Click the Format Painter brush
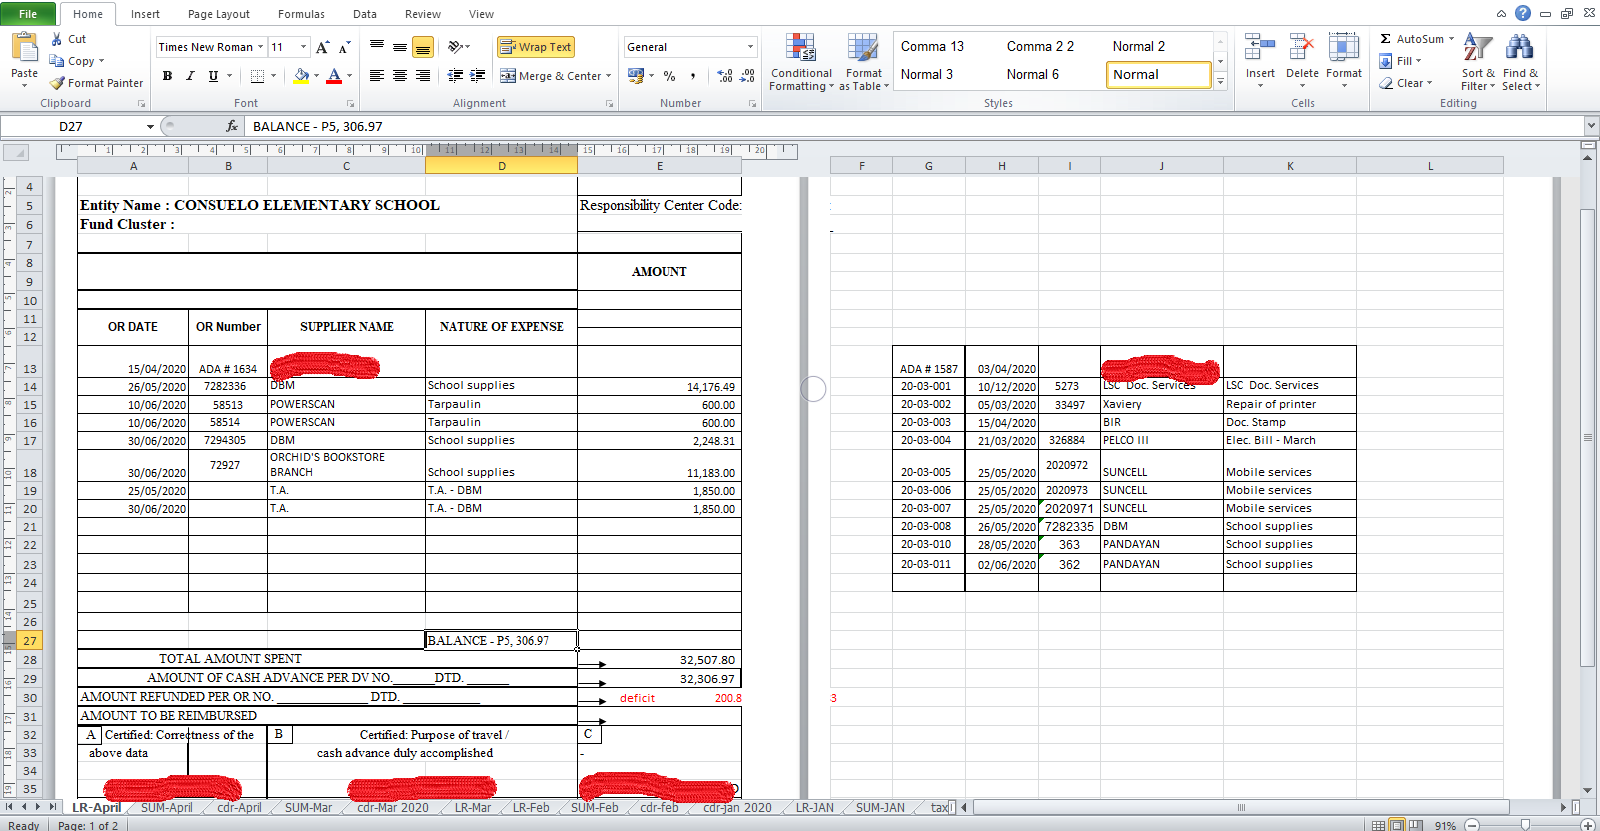Viewport: 1600px width, 831px height. pos(97,83)
